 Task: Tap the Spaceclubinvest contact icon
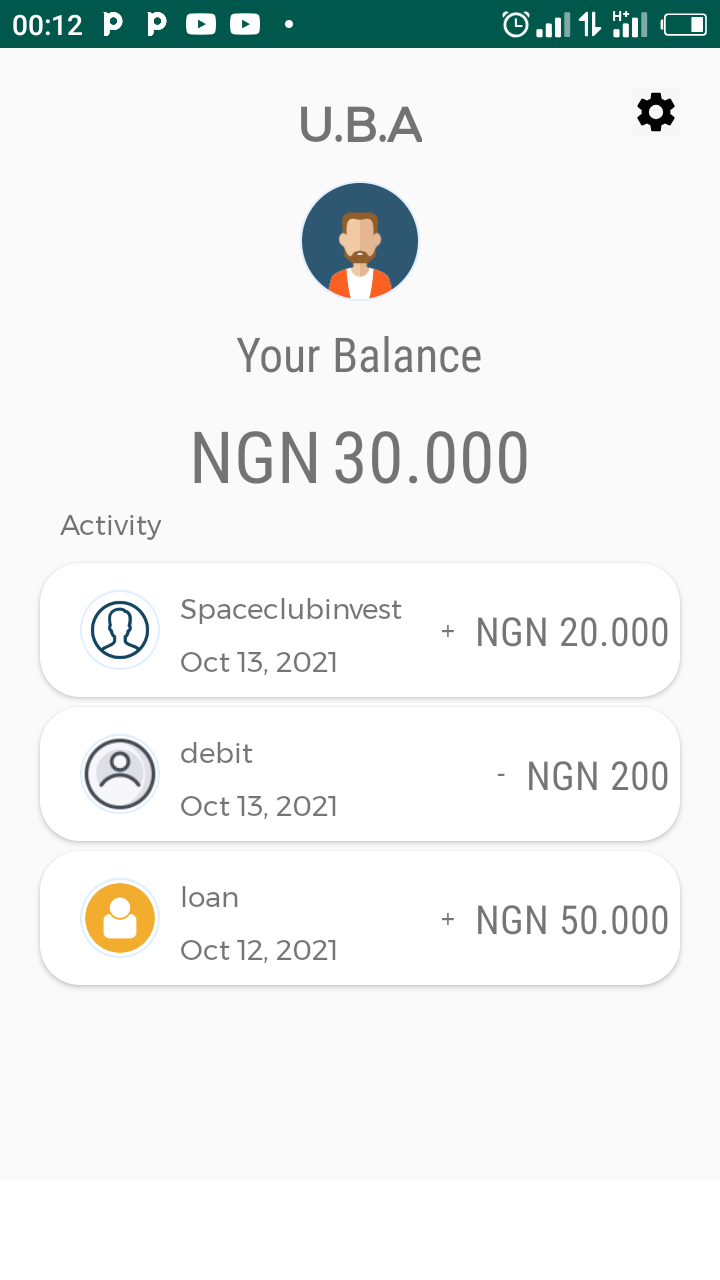point(120,630)
